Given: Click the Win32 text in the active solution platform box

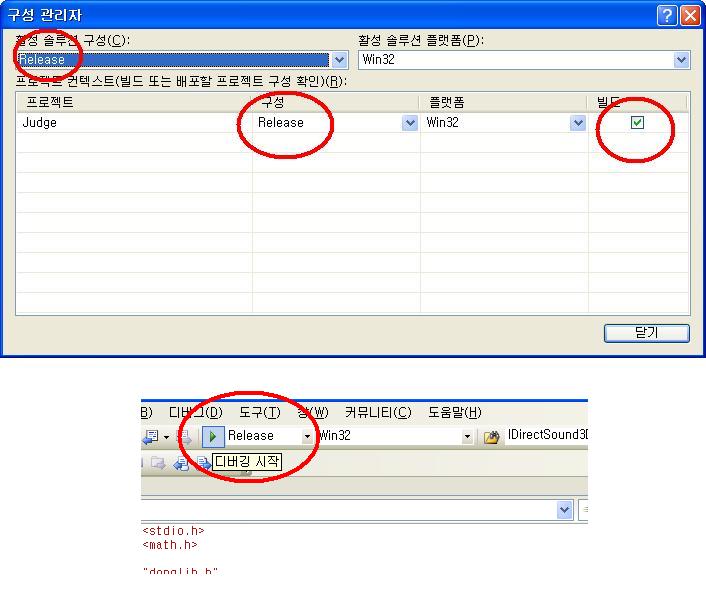Looking at the screenshot, I should point(378,59).
